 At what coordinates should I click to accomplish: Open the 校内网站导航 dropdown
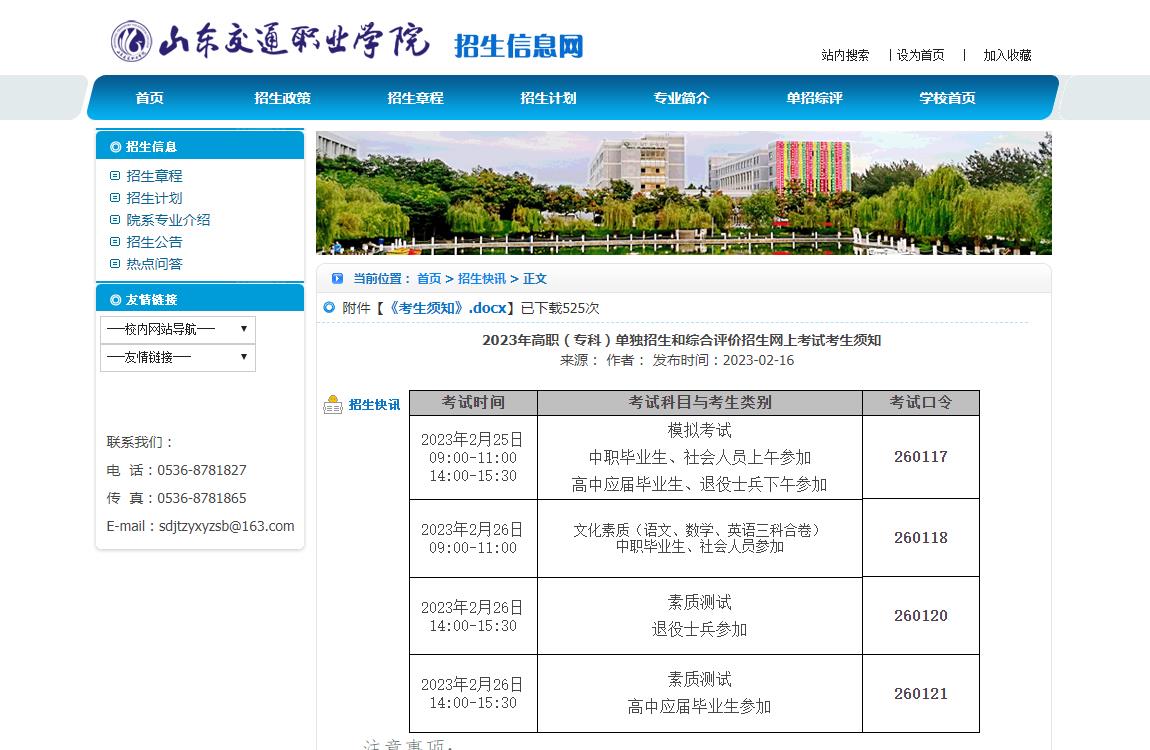coord(178,329)
